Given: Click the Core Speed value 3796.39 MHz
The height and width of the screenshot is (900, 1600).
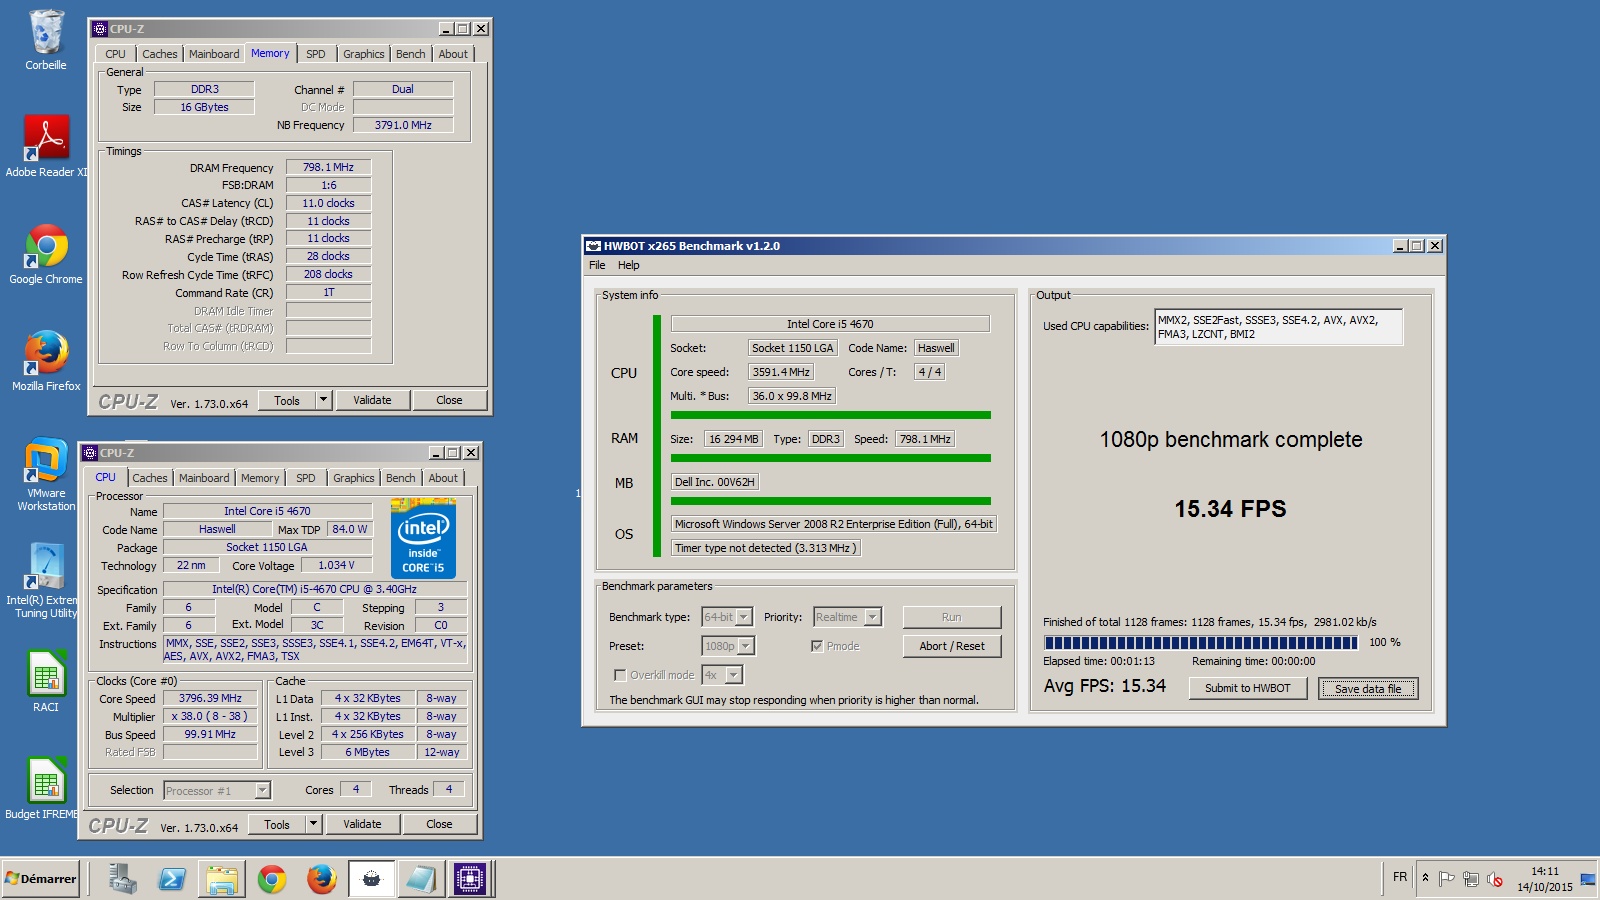Looking at the screenshot, I should pyautogui.click(x=210, y=699).
